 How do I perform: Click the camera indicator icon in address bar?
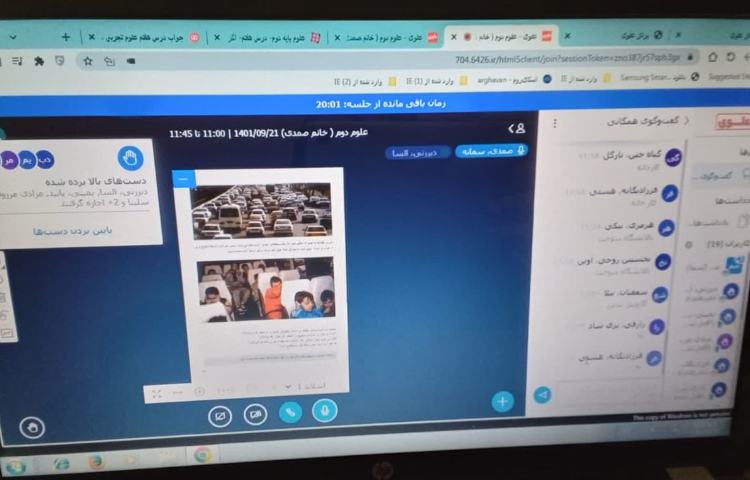[x=131, y=61]
